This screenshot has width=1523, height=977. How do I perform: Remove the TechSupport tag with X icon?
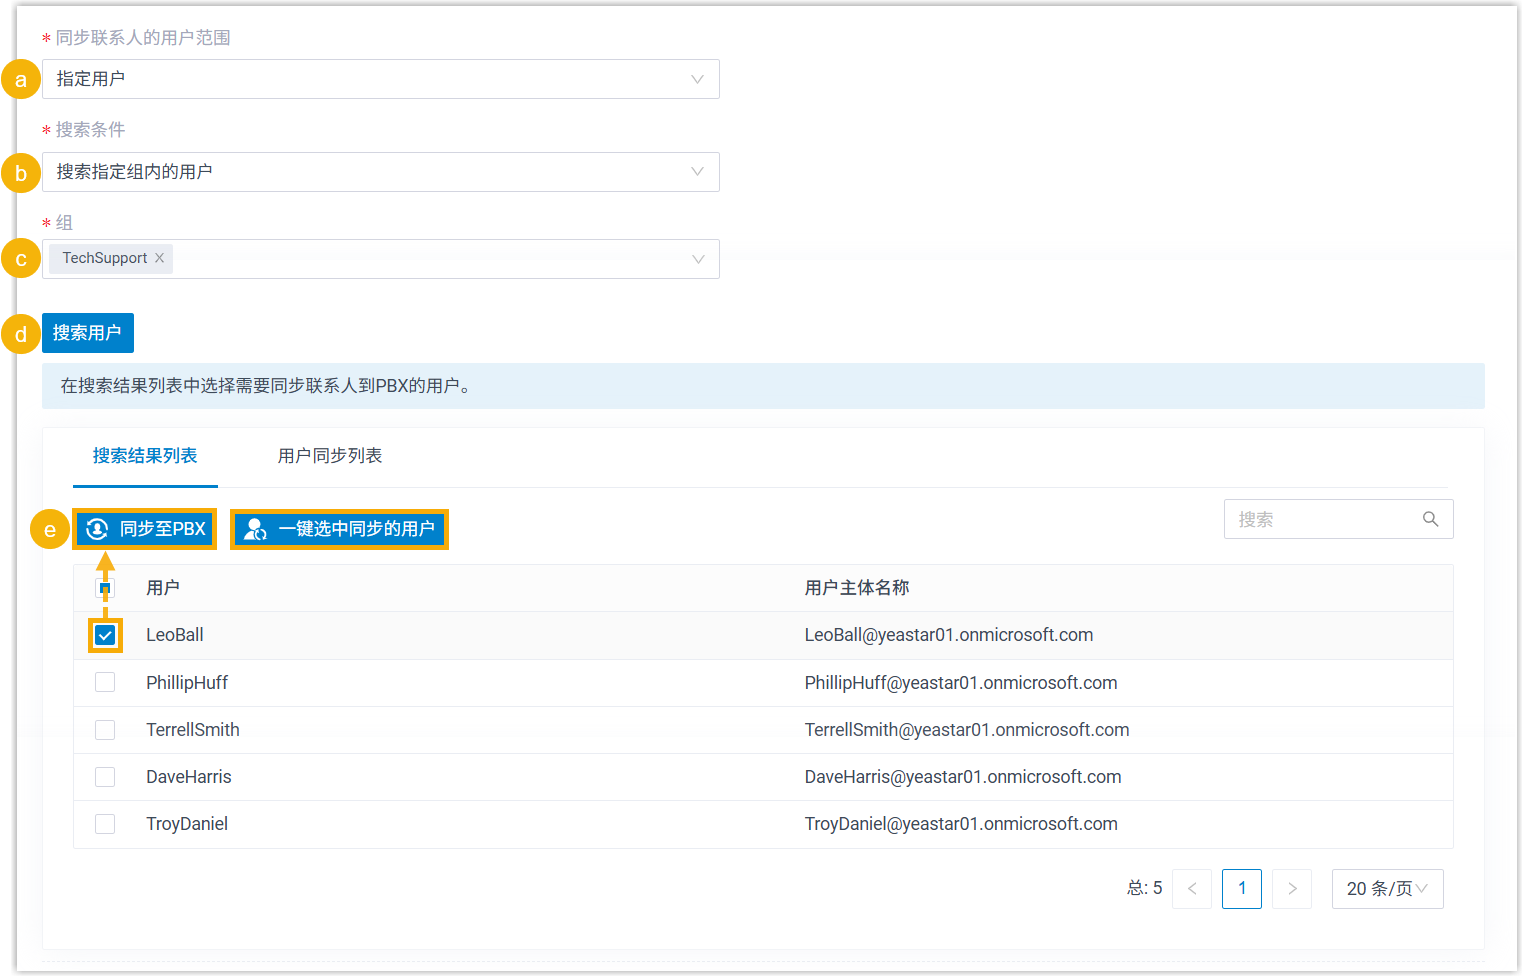tap(159, 258)
